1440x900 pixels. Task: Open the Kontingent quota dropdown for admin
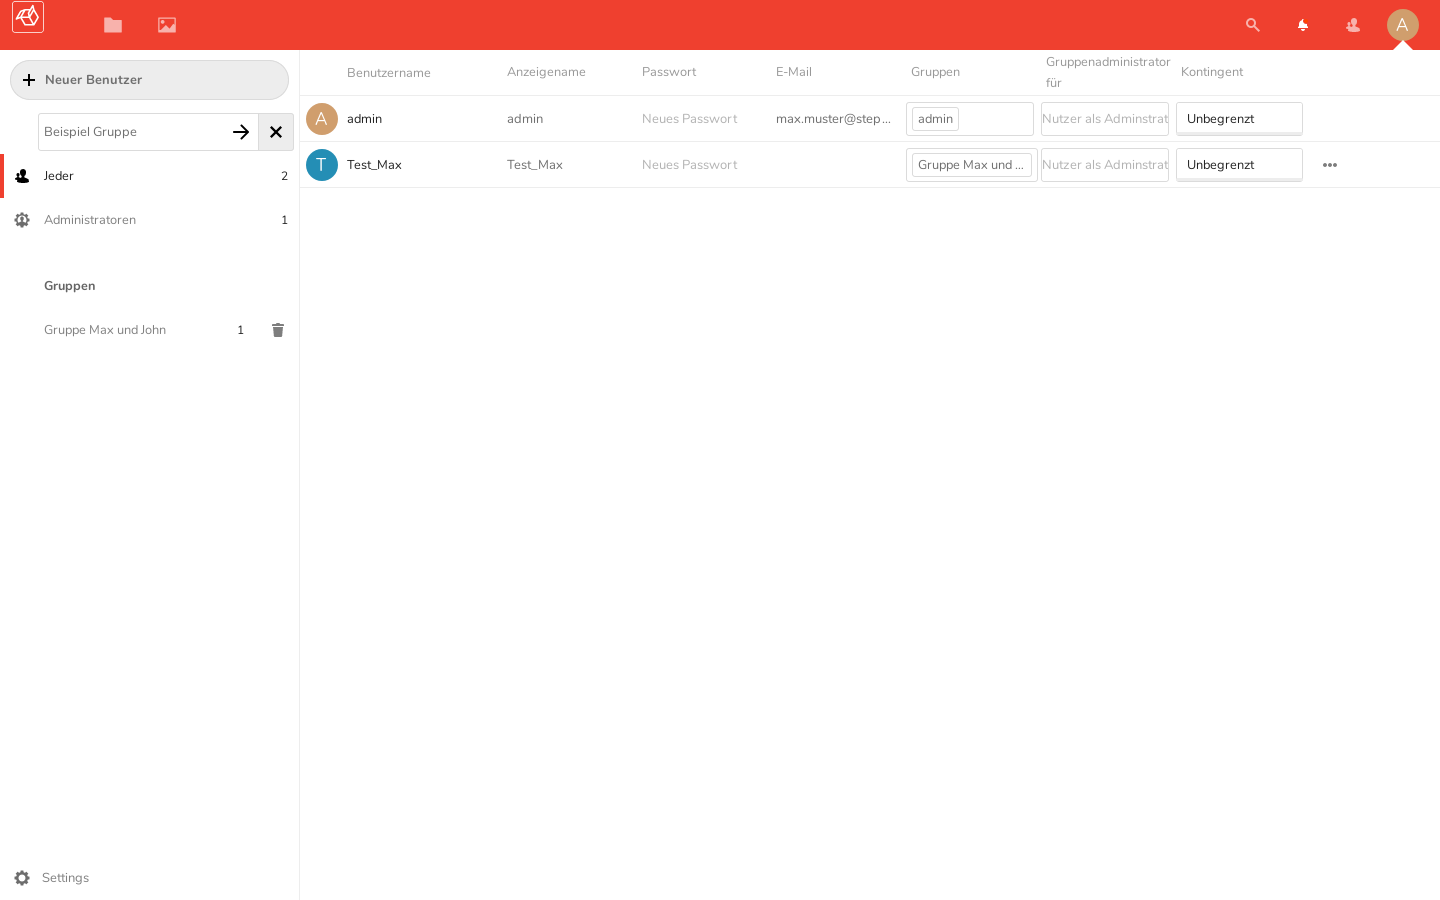tap(1239, 119)
